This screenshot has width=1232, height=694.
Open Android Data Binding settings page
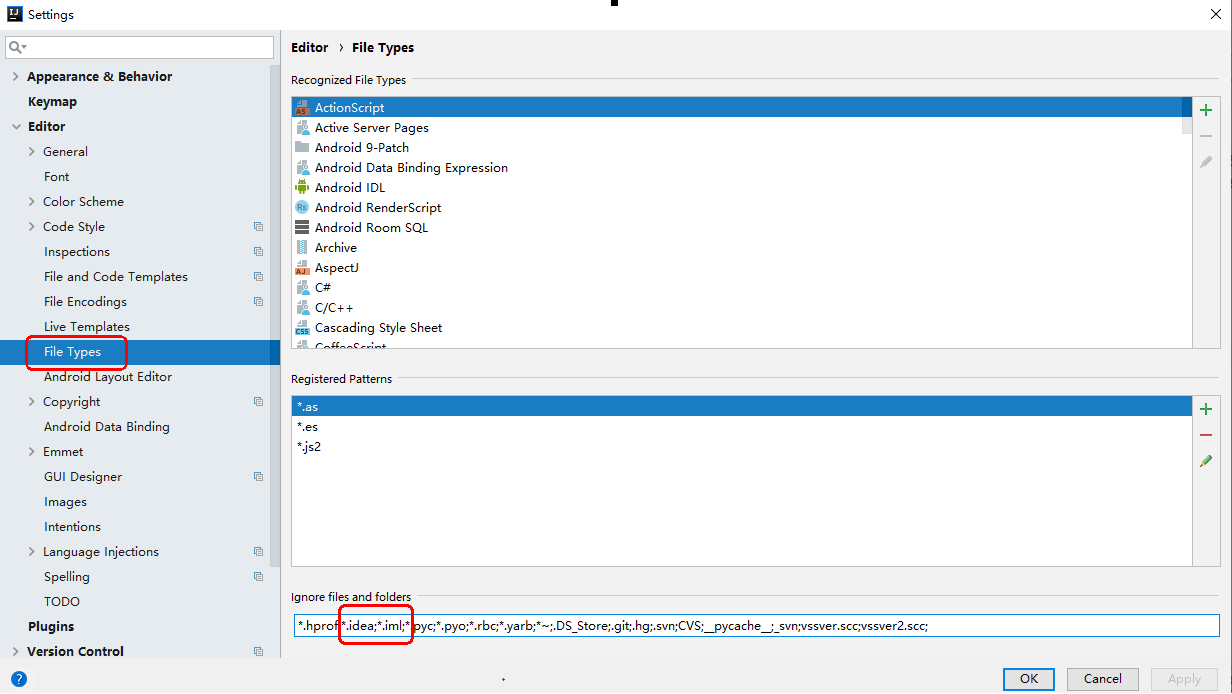(107, 427)
